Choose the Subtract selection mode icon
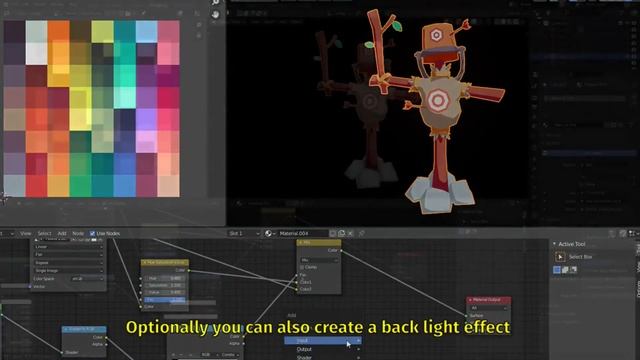 [573, 270]
